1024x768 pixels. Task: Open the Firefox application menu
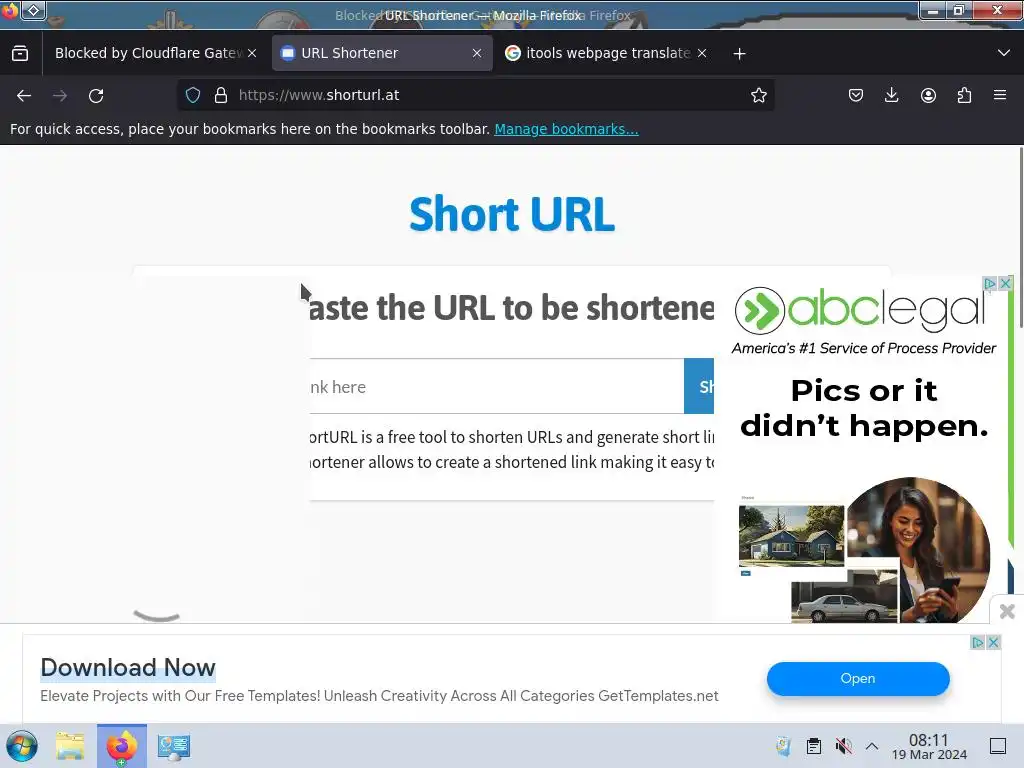click(x=1000, y=95)
